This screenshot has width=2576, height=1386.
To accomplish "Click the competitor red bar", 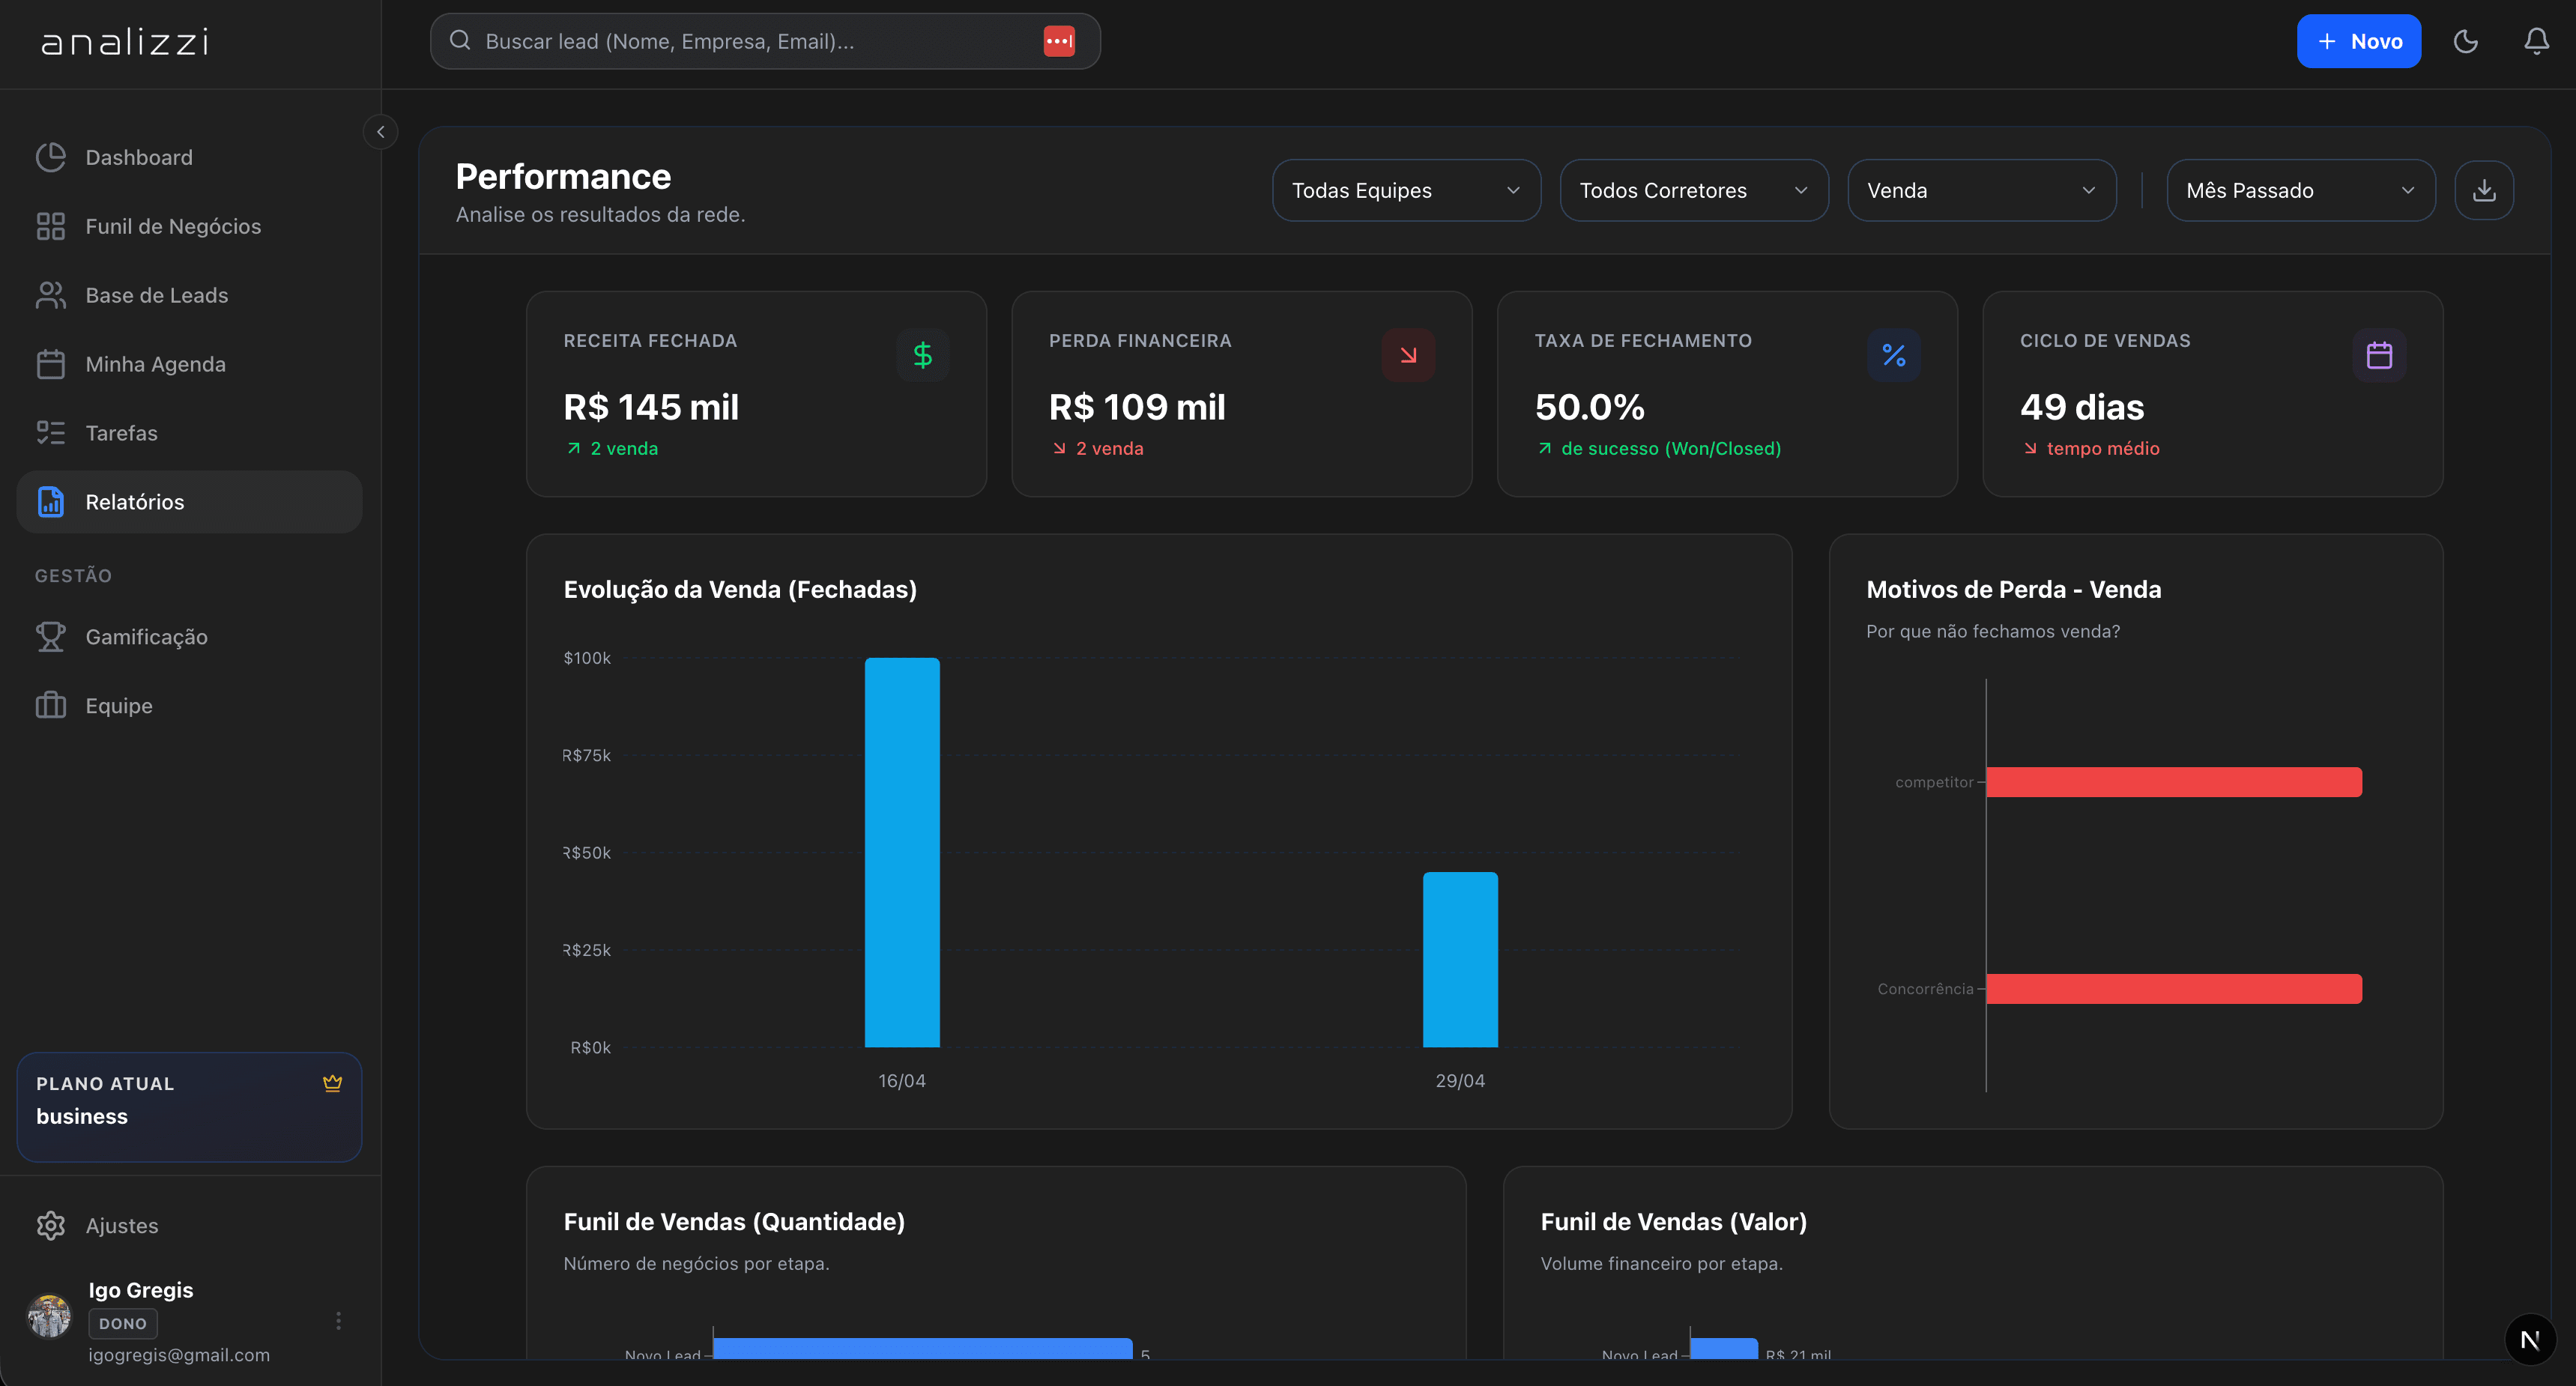I will (2174, 782).
